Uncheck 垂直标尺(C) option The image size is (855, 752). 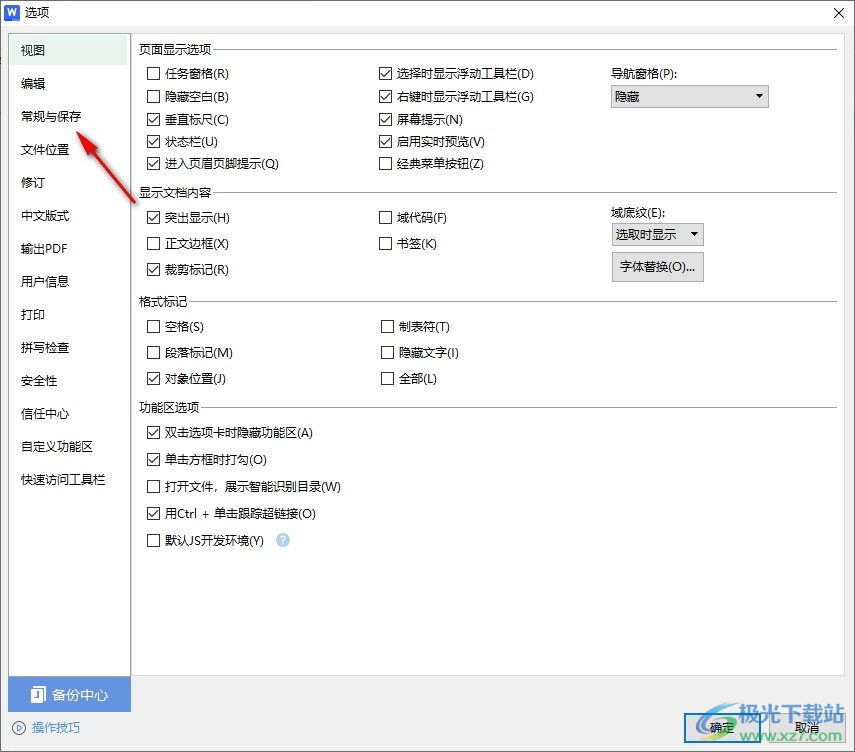click(x=154, y=119)
